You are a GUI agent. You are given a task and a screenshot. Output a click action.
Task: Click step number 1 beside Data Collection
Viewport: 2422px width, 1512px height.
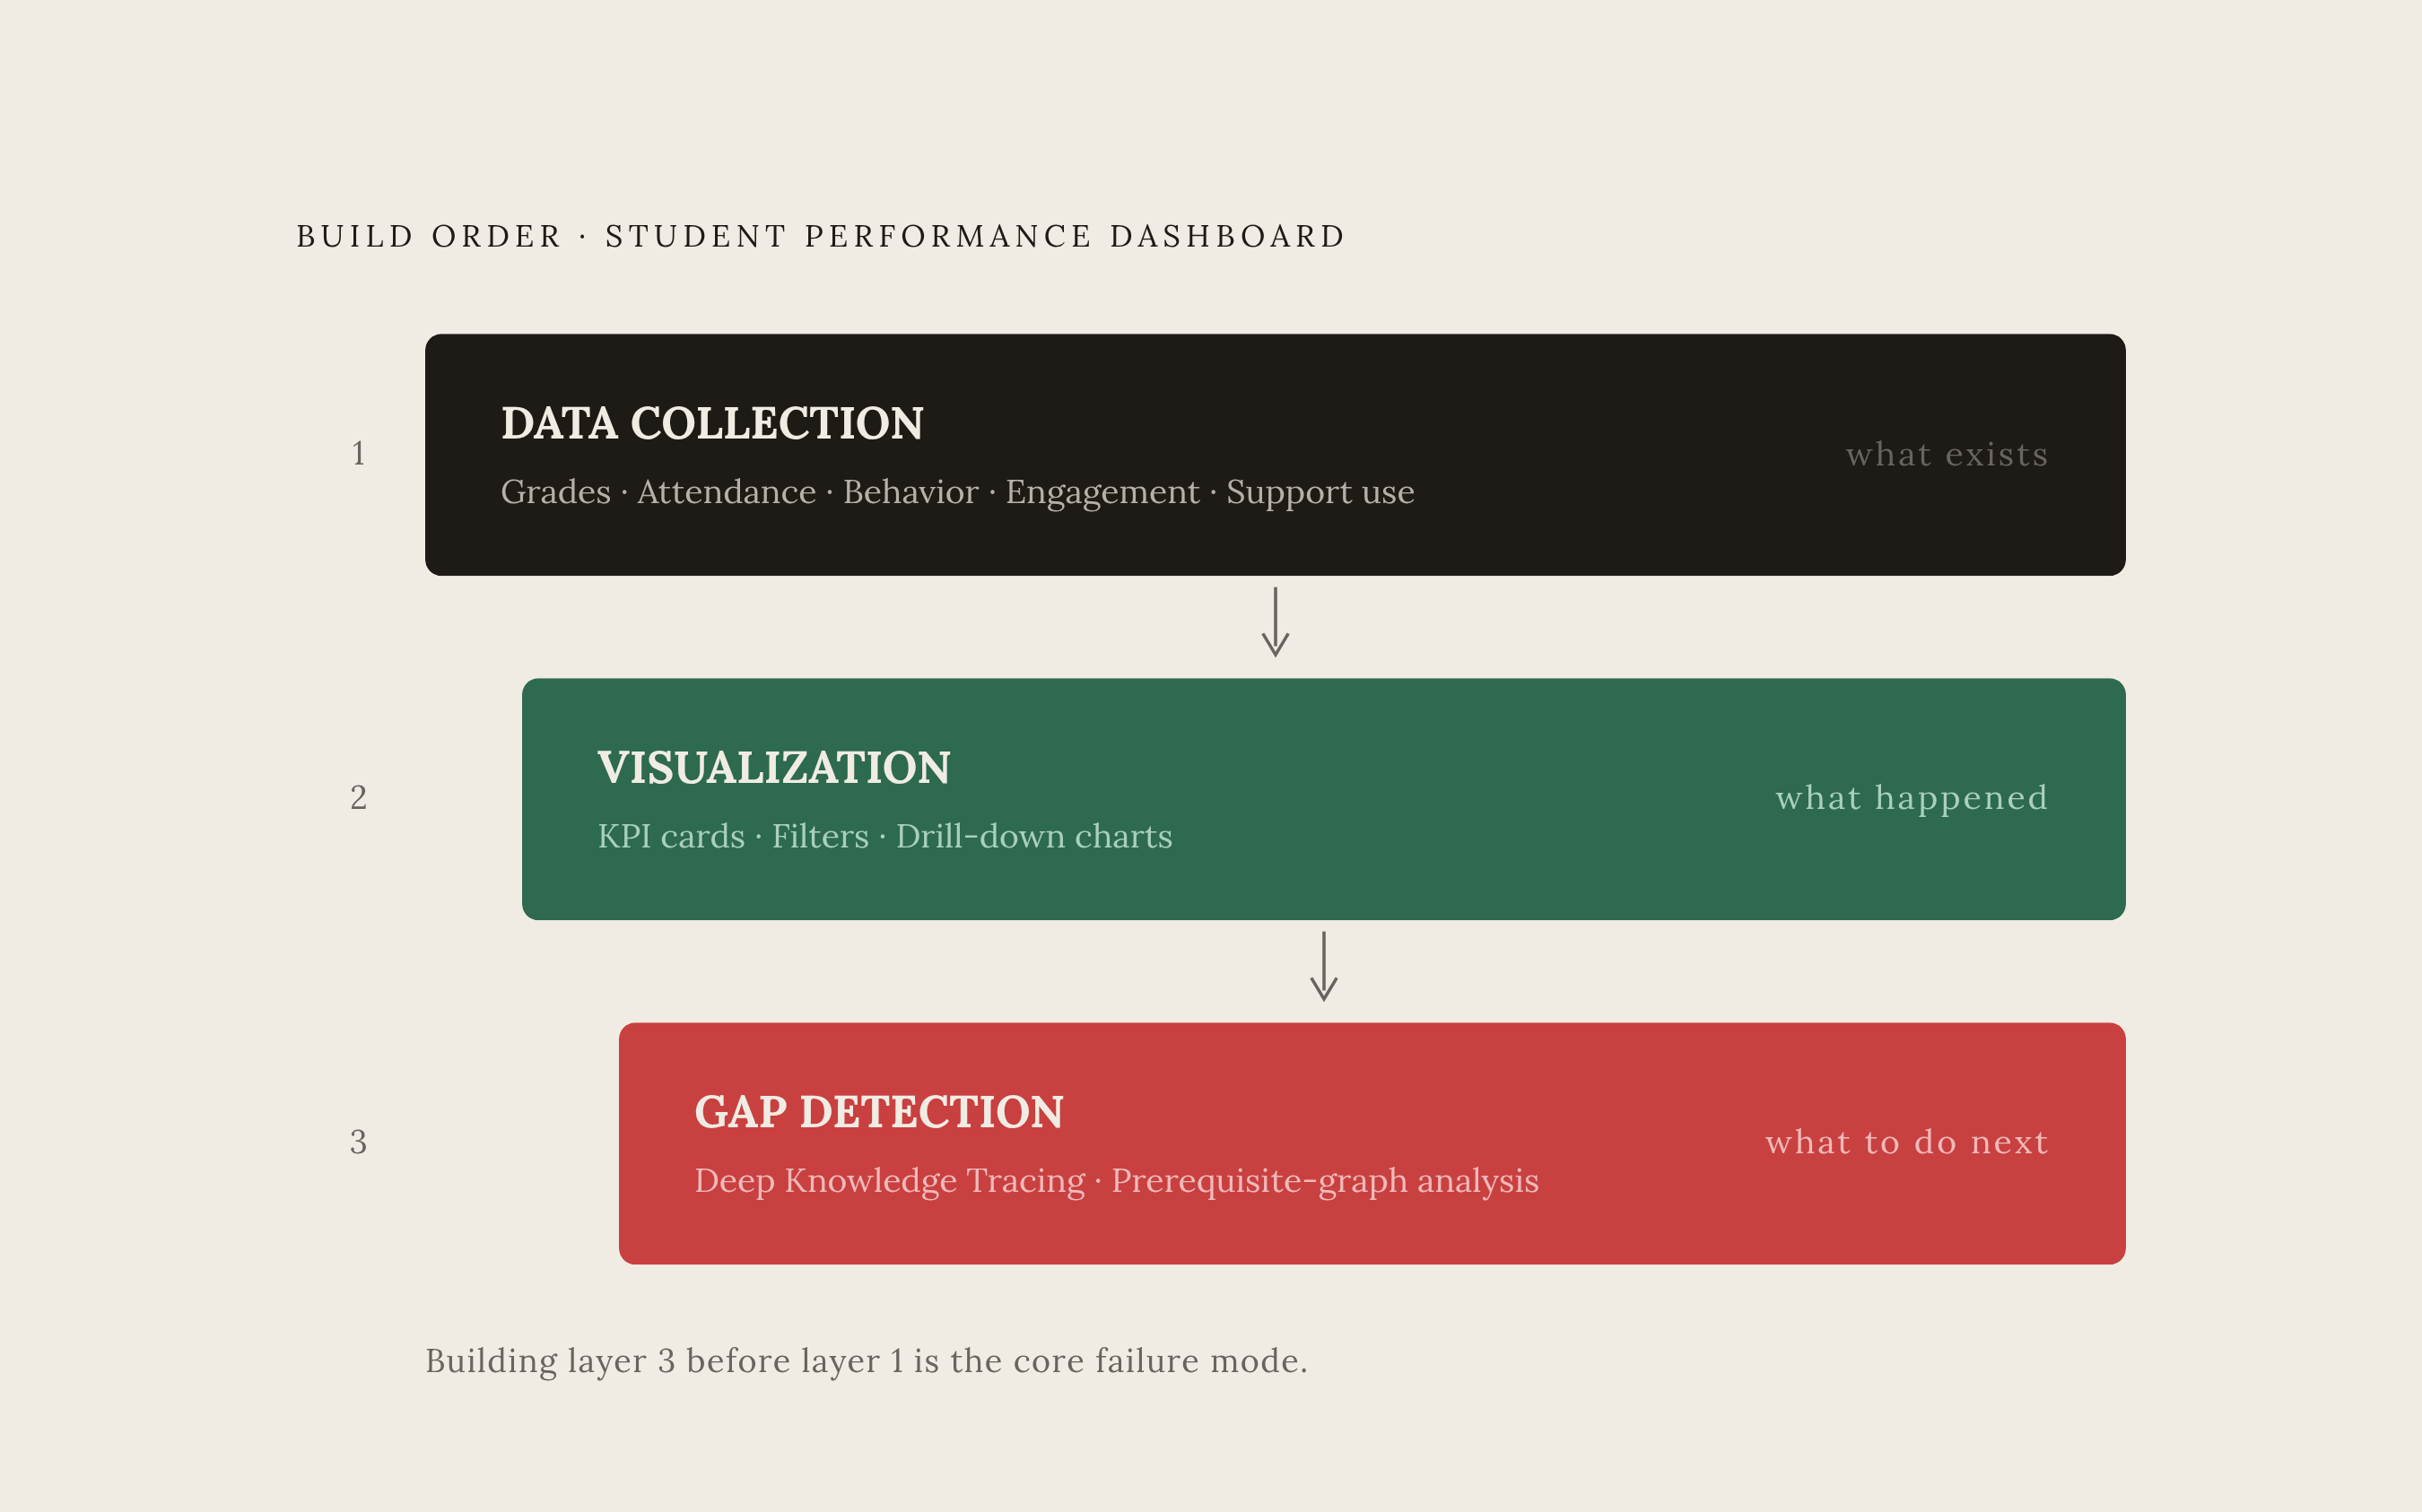pos(358,454)
